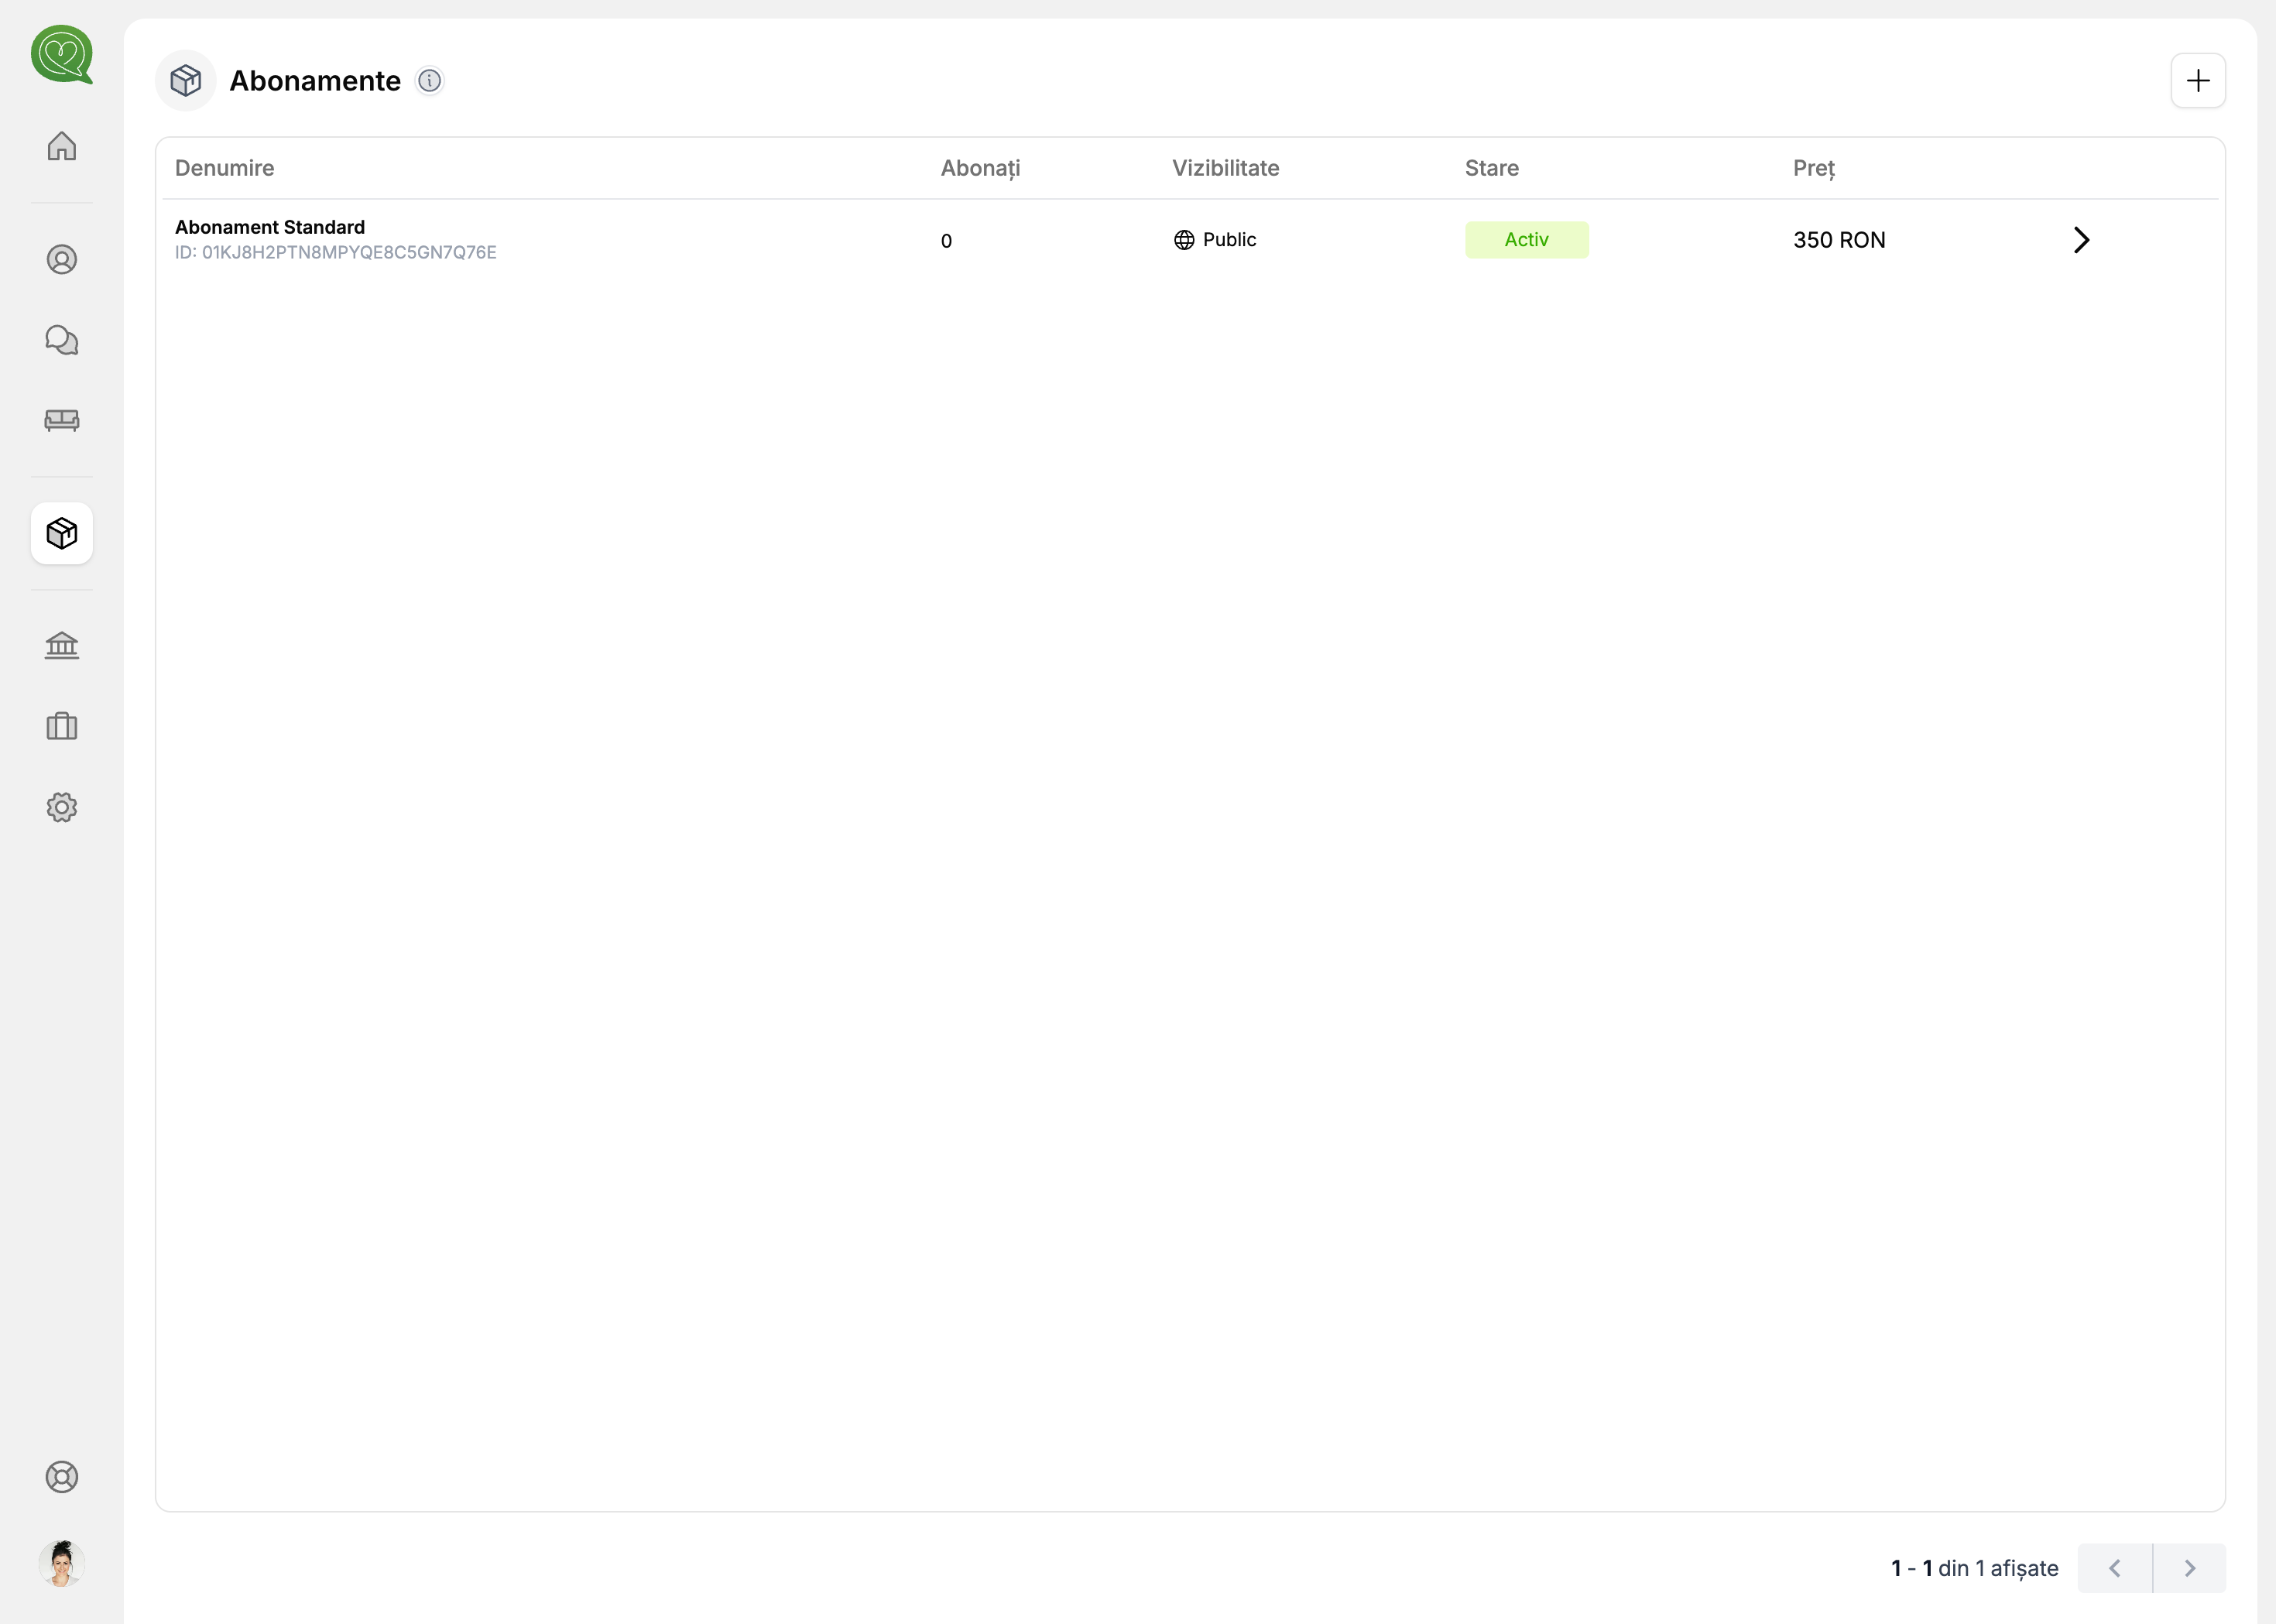Expand the Abonament Standard row chevron
The height and width of the screenshot is (1624, 2293).
(x=2081, y=240)
